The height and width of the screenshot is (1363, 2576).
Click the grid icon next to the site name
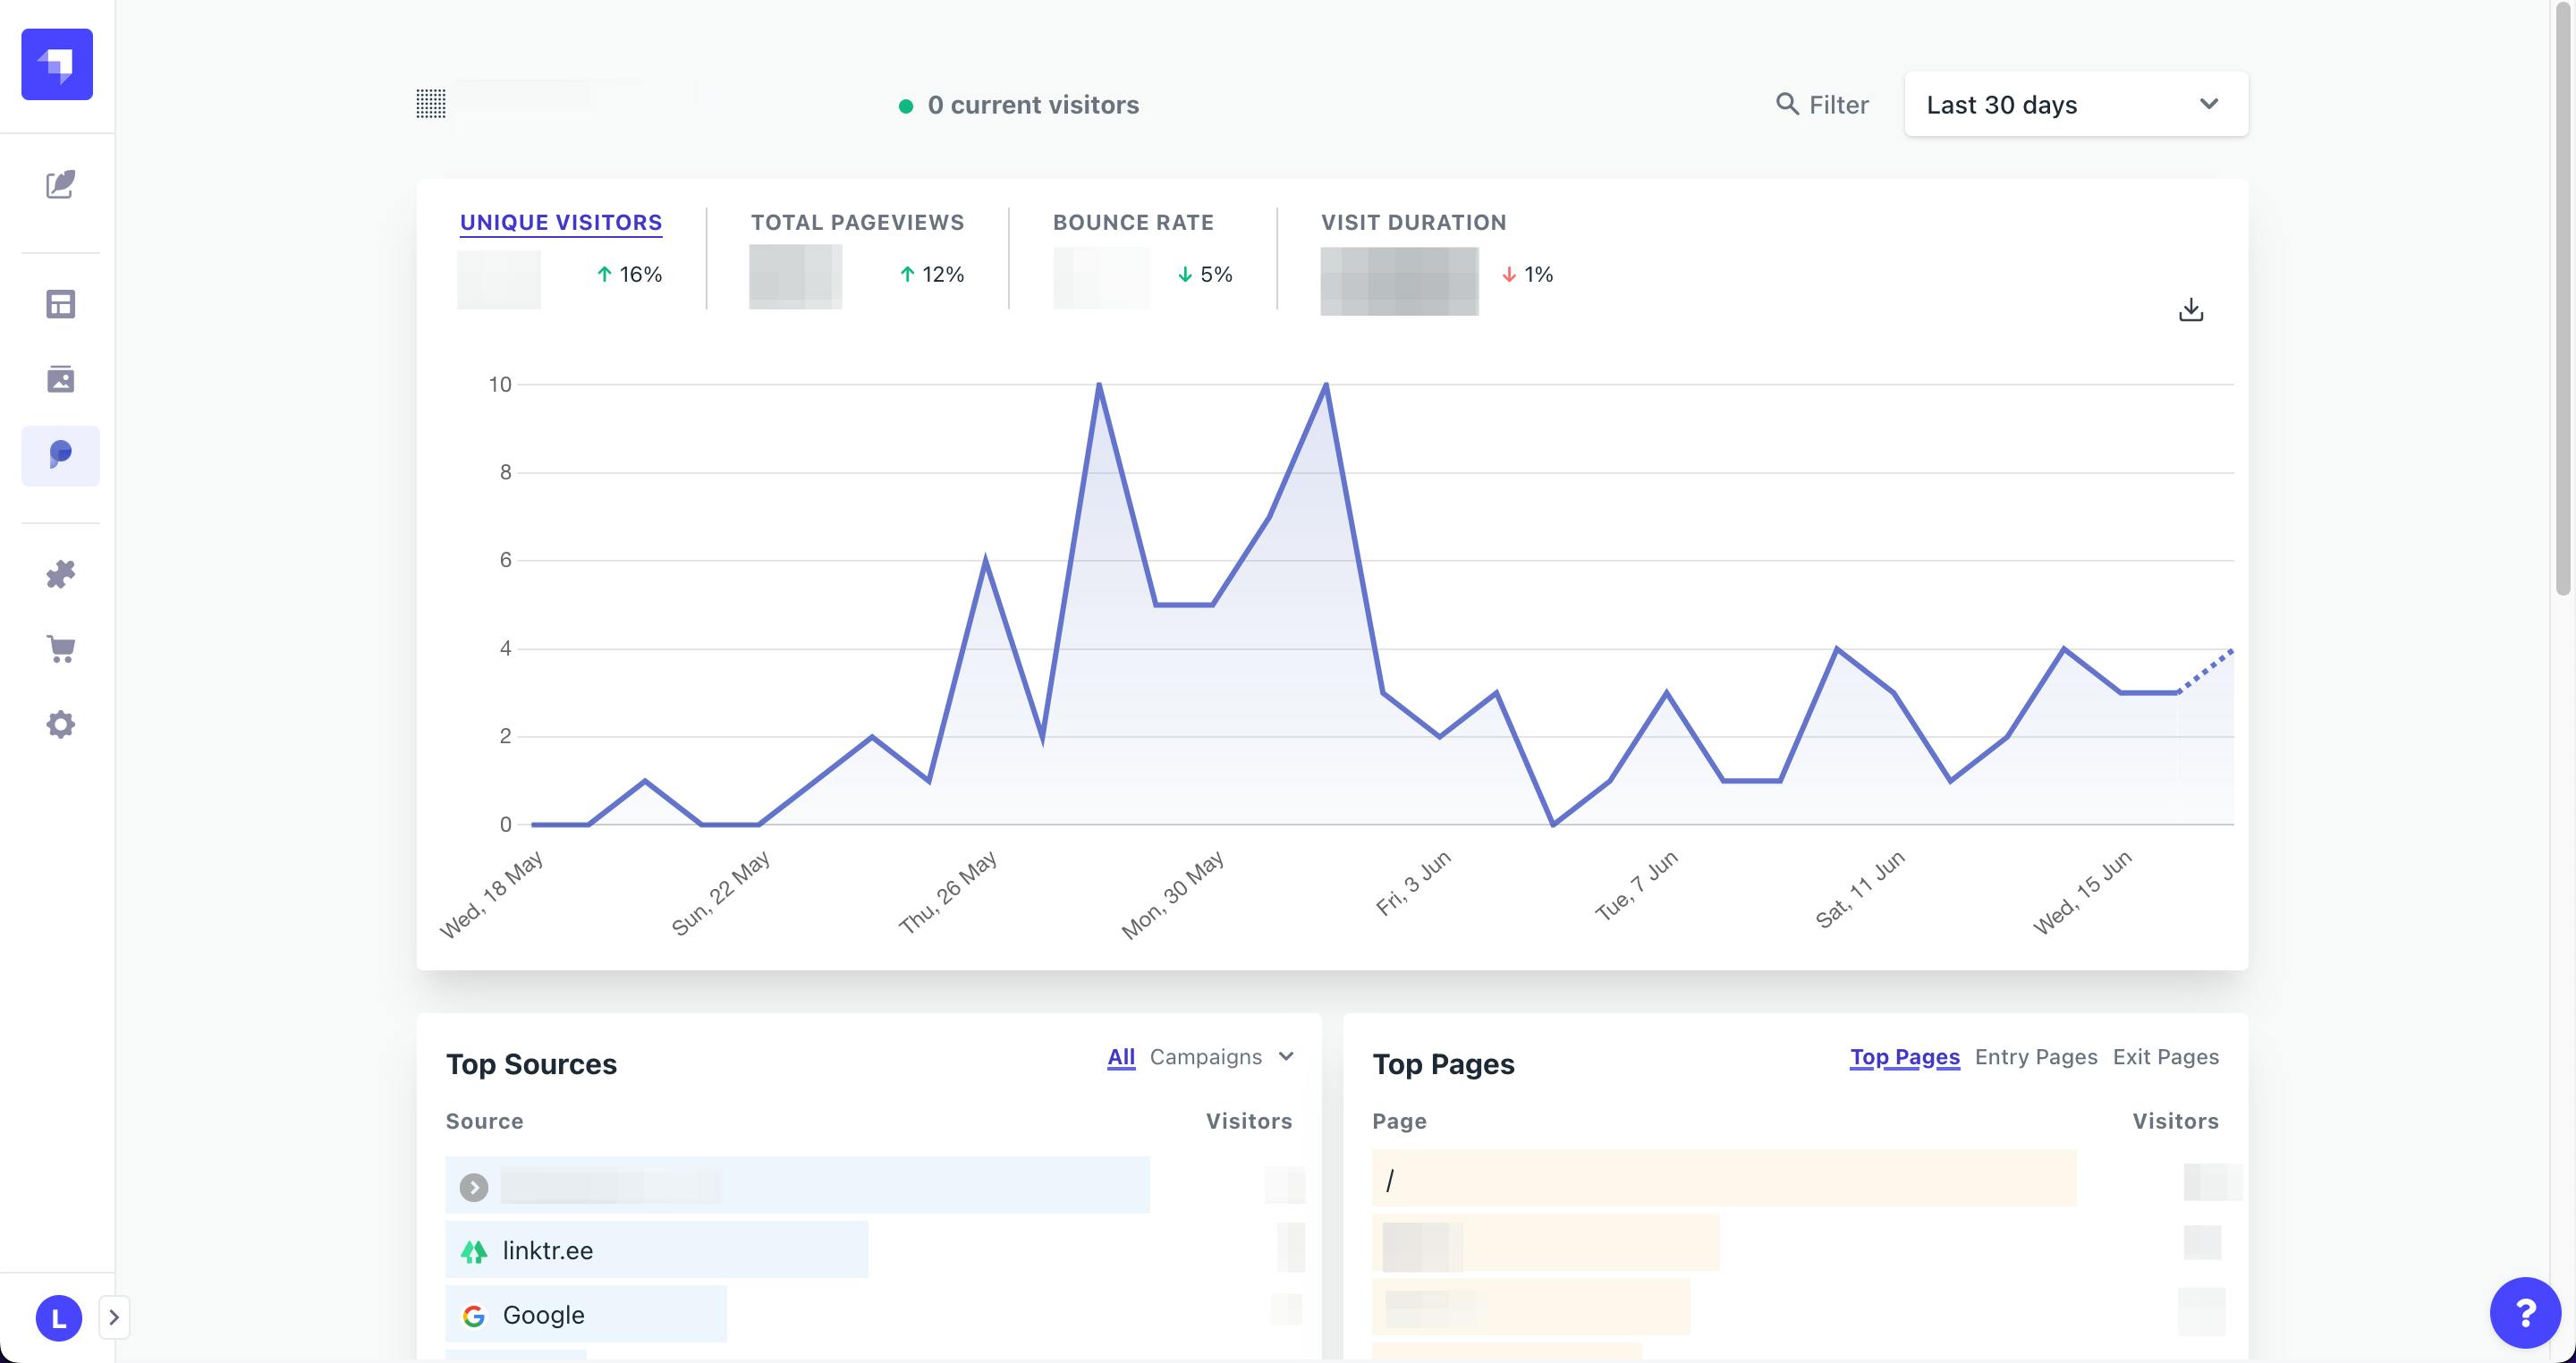tap(431, 104)
